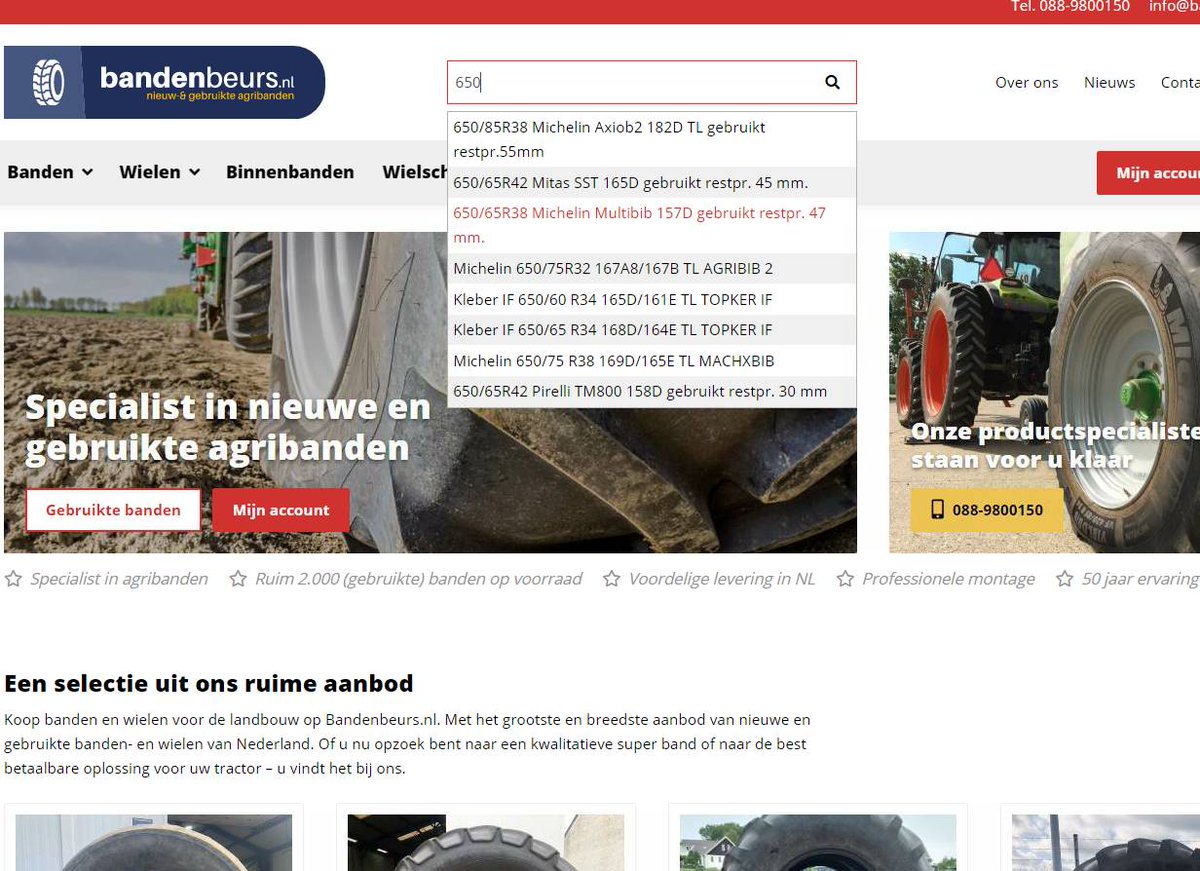Viewport: 1200px width, 871px height.
Task: Select suggestion 650/65R42 Mitas SST 165D
Action: (651, 182)
